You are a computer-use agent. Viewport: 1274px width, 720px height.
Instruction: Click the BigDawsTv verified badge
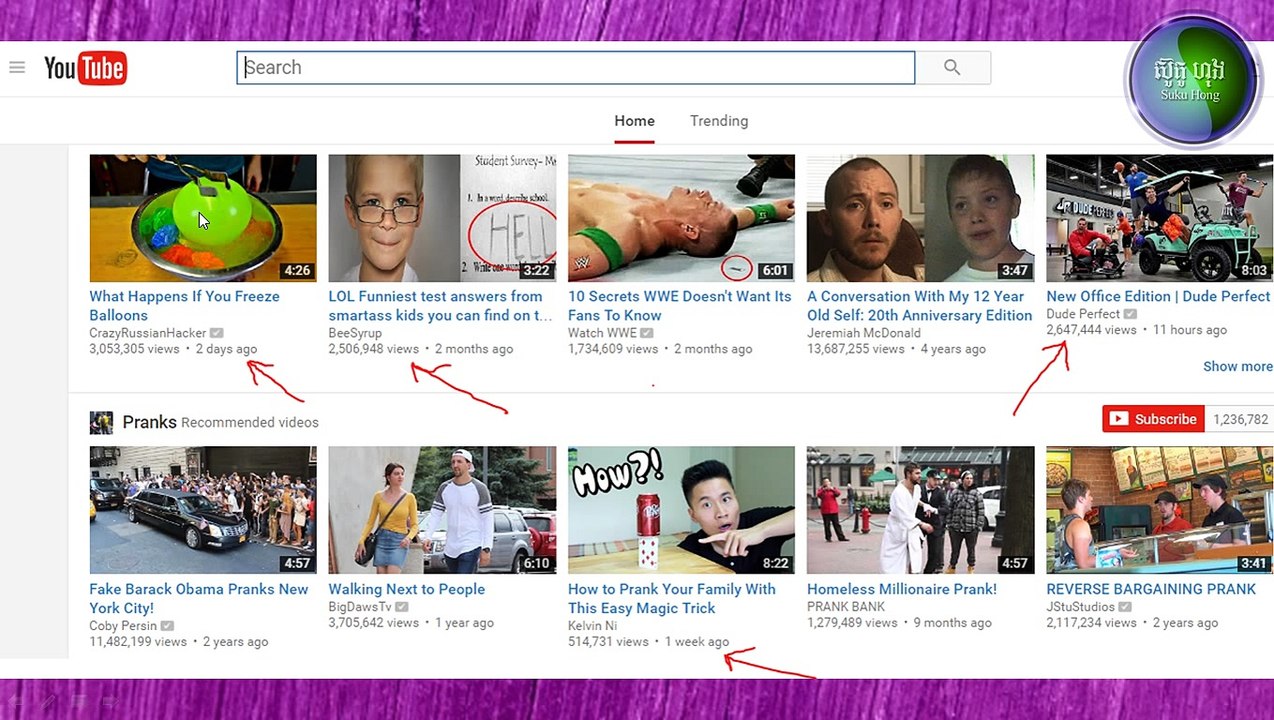[402, 607]
